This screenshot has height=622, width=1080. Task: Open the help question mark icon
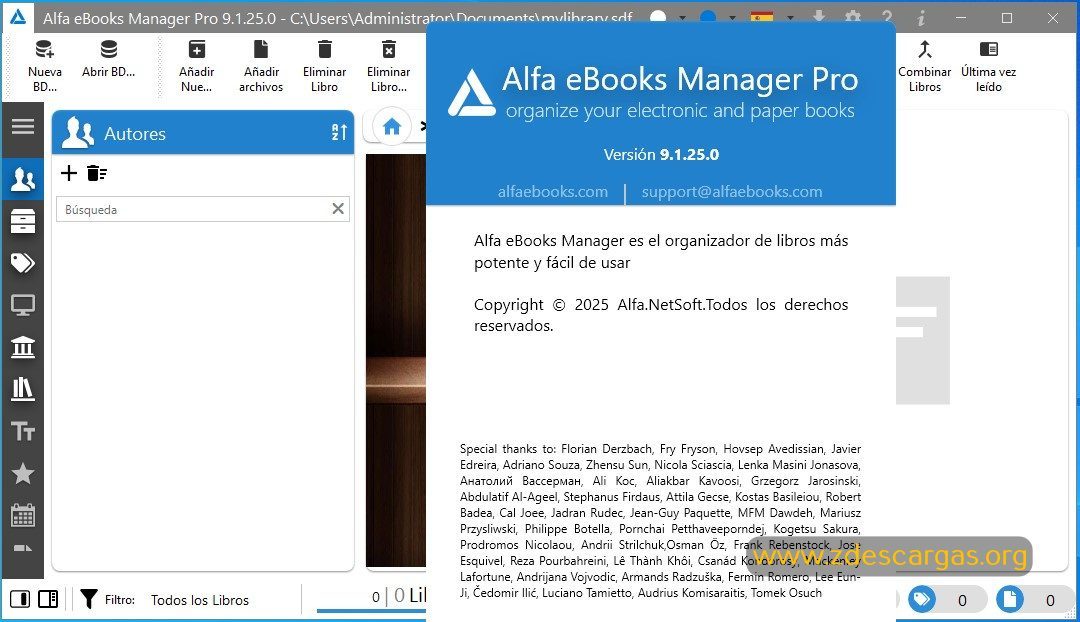[x=887, y=18]
